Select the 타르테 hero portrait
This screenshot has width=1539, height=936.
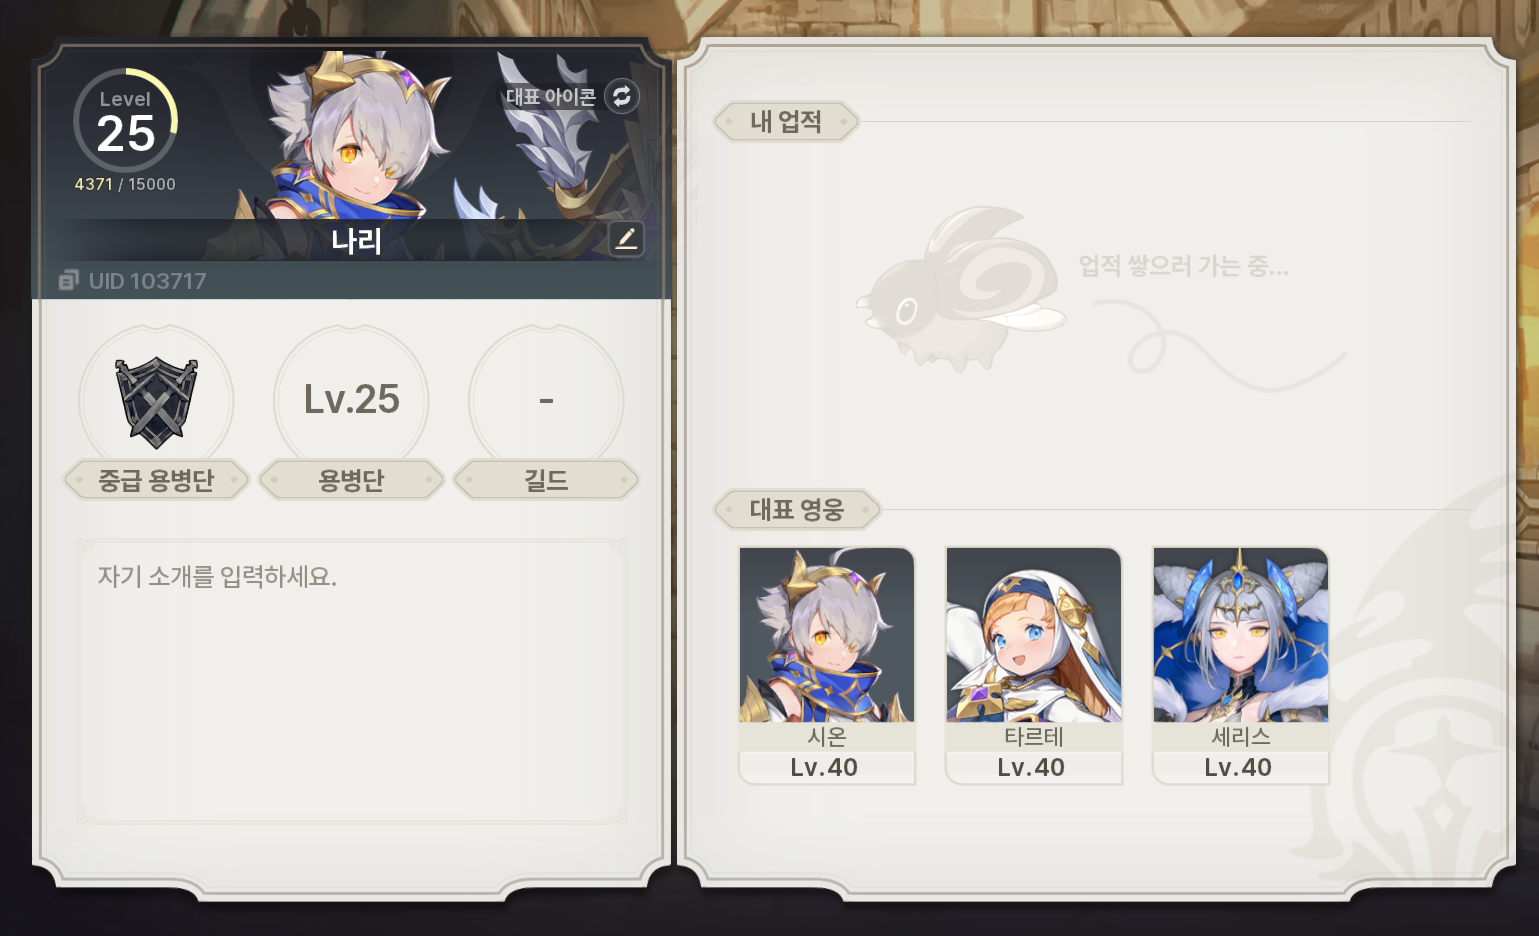click(1034, 634)
